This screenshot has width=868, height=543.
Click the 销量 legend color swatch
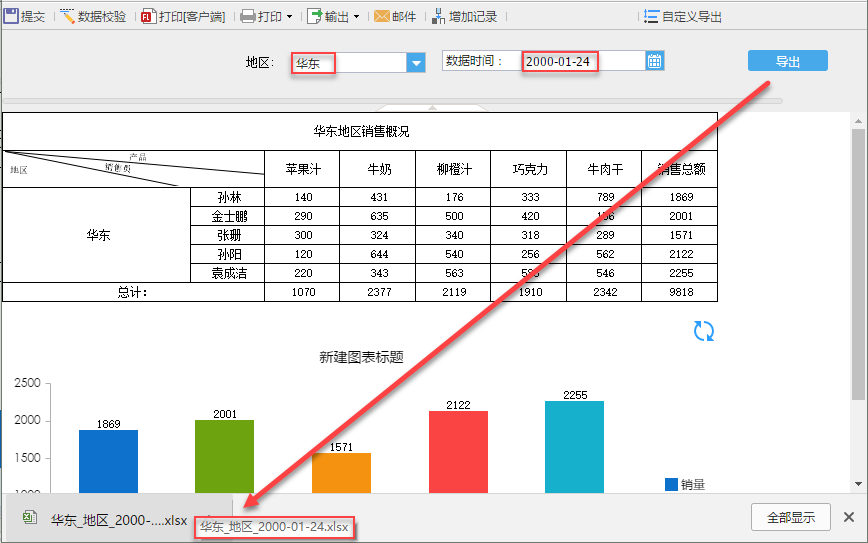pyautogui.click(x=671, y=484)
